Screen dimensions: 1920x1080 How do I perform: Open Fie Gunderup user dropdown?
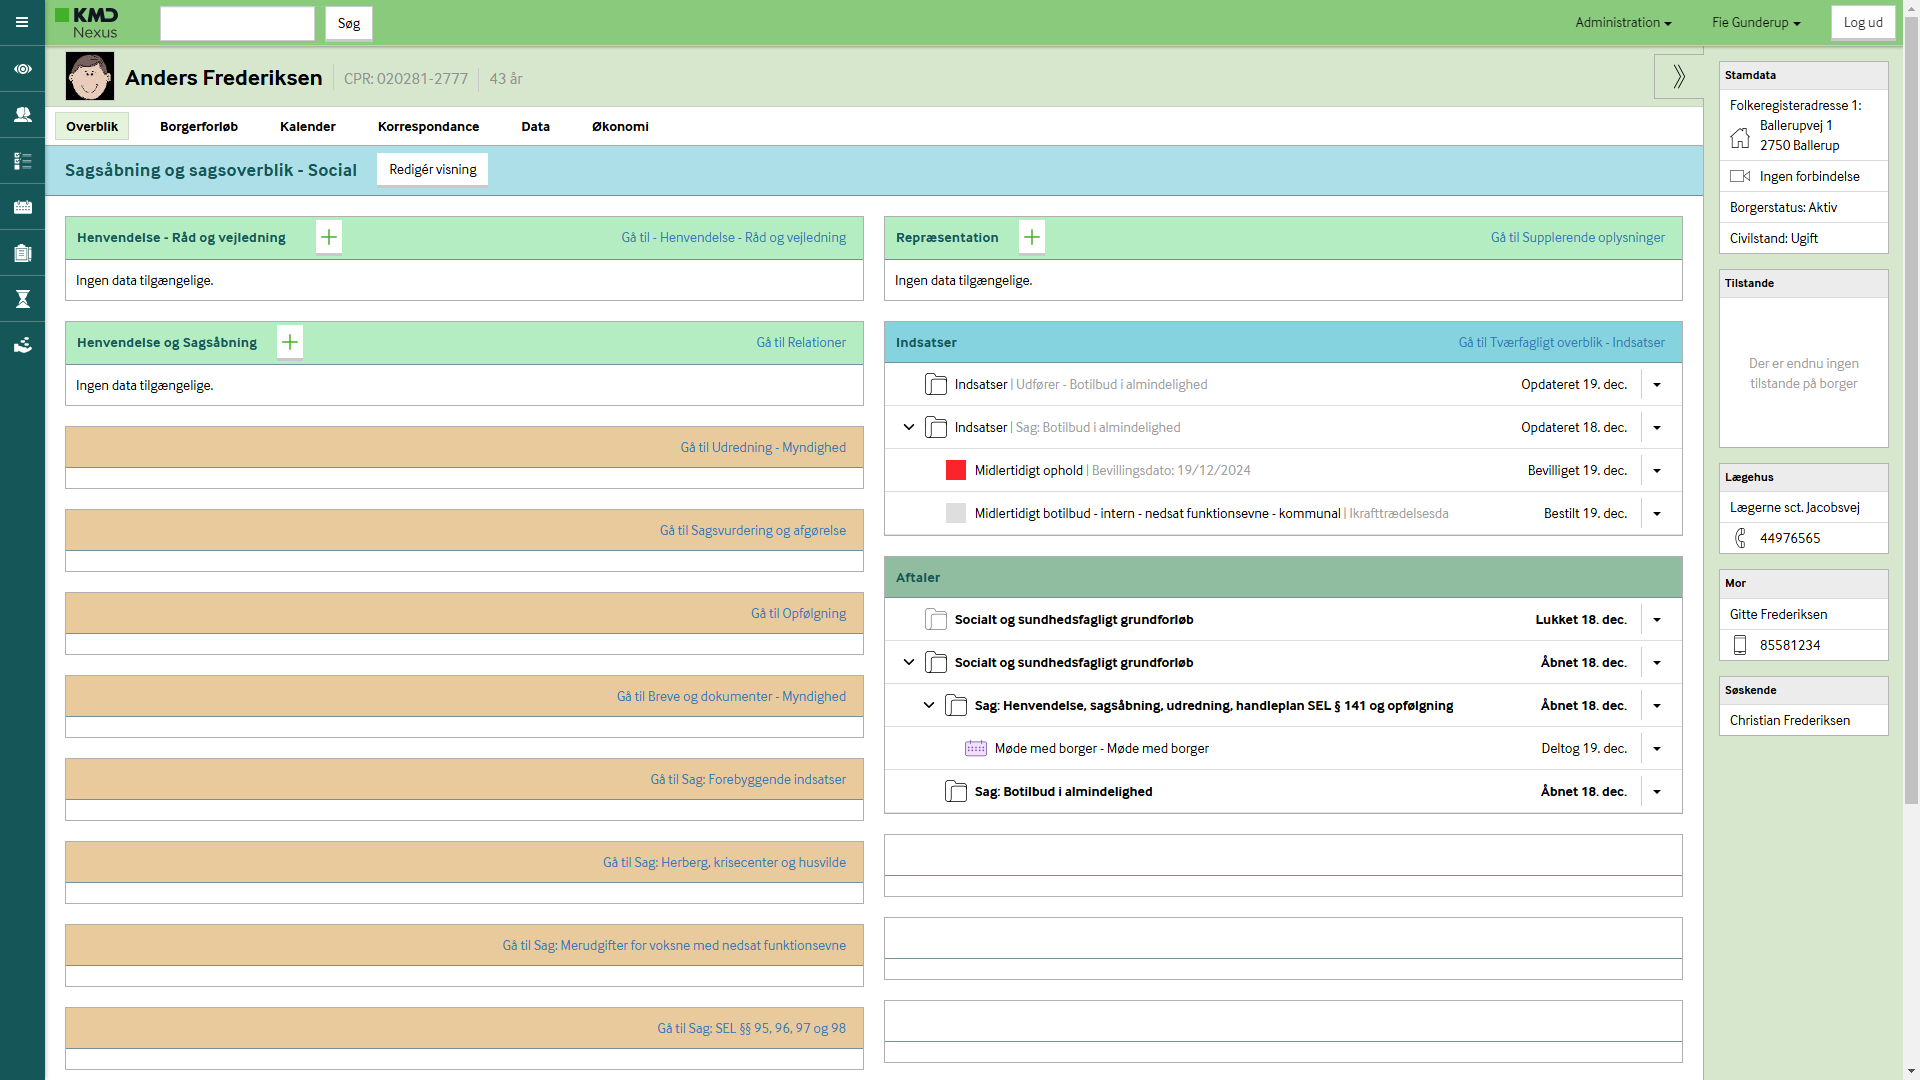tap(1756, 22)
